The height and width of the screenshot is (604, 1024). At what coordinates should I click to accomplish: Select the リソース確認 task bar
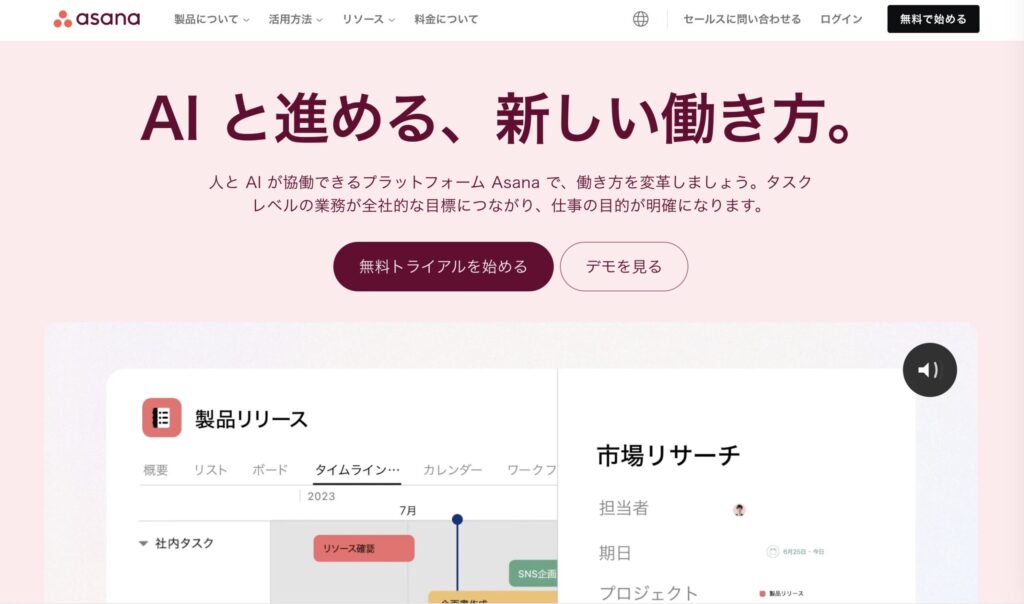click(x=364, y=548)
